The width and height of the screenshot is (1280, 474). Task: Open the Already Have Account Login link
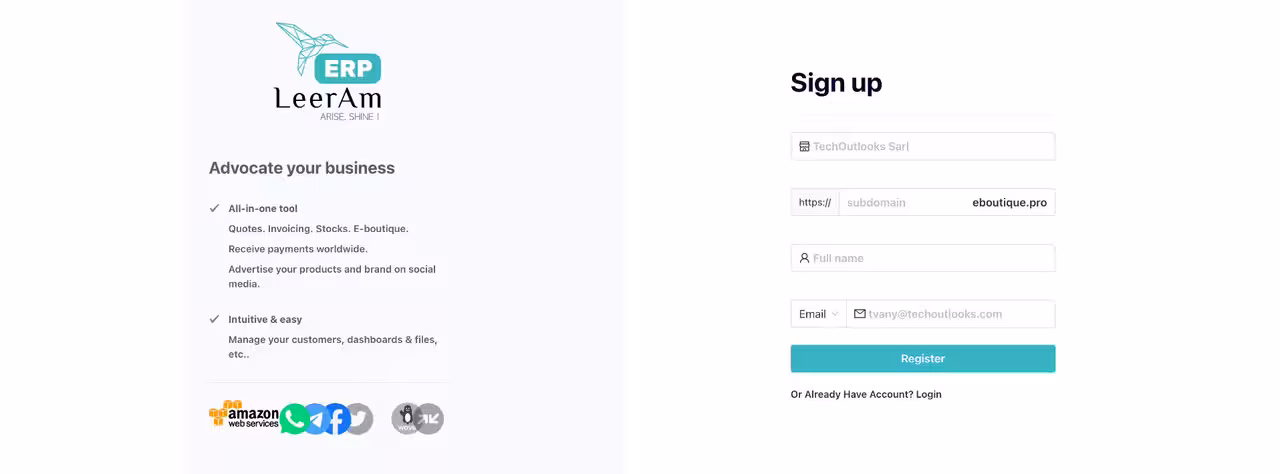pos(866,394)
